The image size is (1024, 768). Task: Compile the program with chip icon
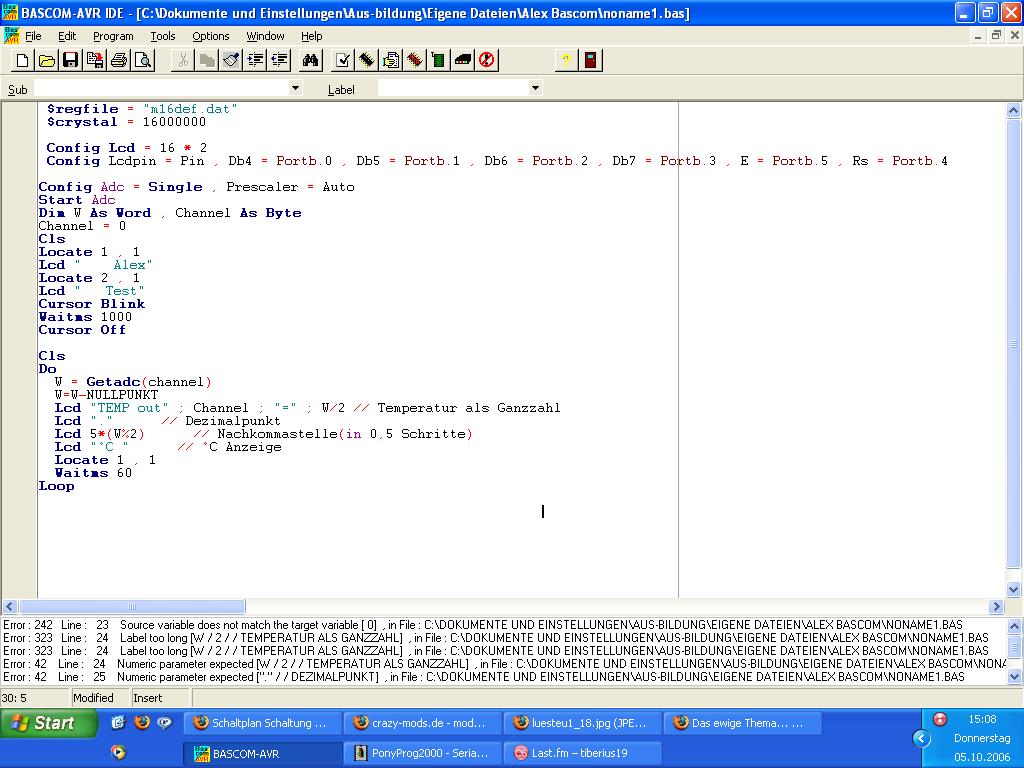(367, 61)
